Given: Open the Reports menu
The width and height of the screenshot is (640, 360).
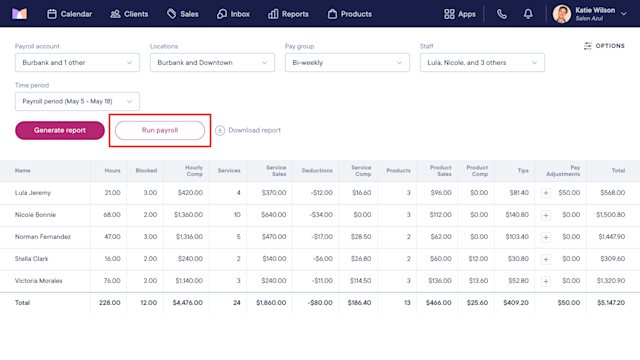Looking at the screenshot, I should [288, 14].
